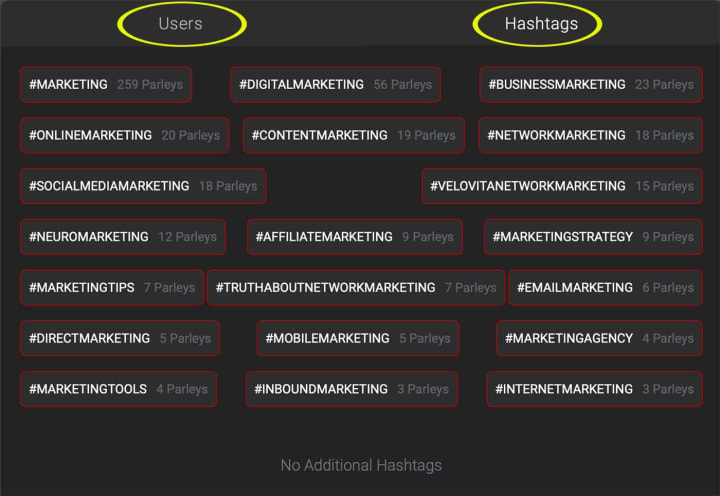Open the #ONLINEMARKETING hashtag
The width and height of the screenshot is (720, 496).
point(124,135)
